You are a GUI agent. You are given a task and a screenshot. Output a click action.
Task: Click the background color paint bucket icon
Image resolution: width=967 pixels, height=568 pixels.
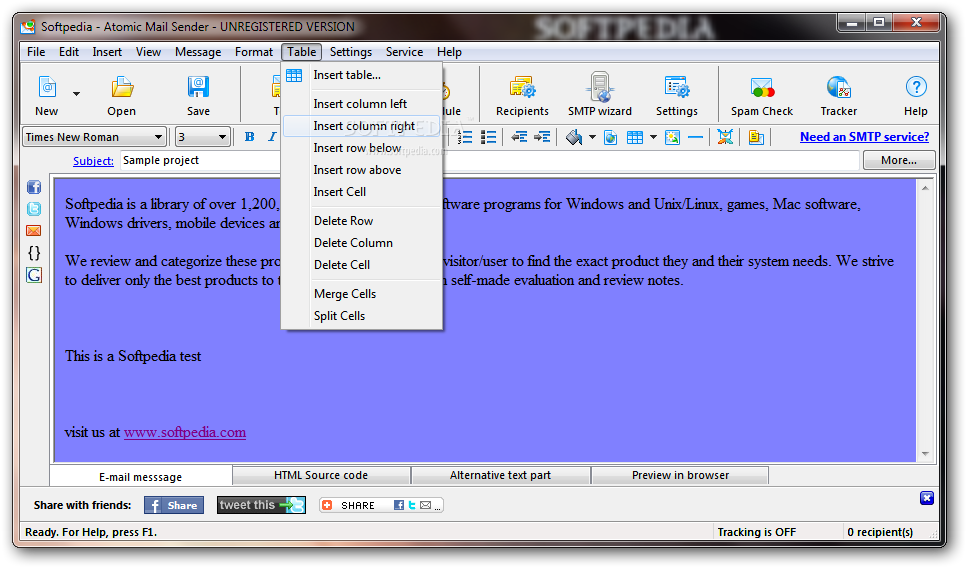(574, 137)
